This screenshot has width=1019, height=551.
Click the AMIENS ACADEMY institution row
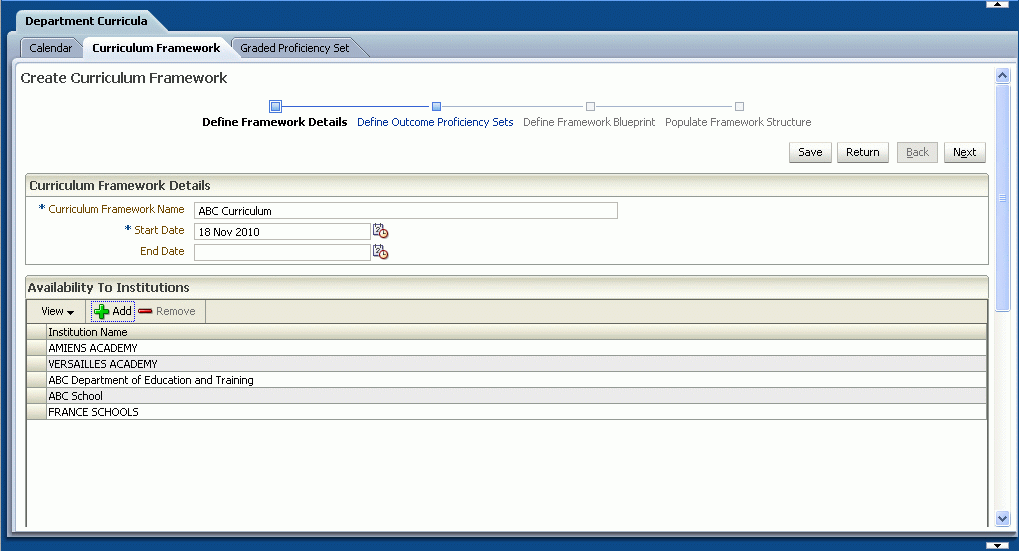[x=517, y=348]
